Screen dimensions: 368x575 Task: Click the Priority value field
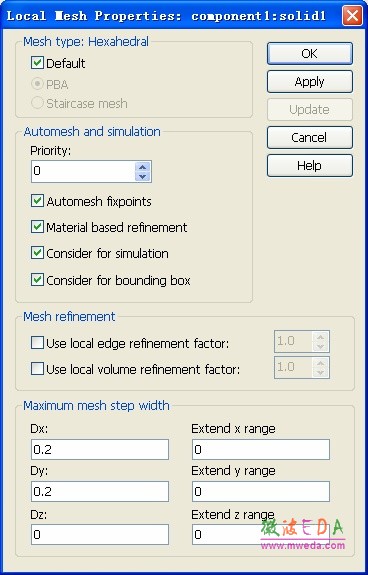83,171
